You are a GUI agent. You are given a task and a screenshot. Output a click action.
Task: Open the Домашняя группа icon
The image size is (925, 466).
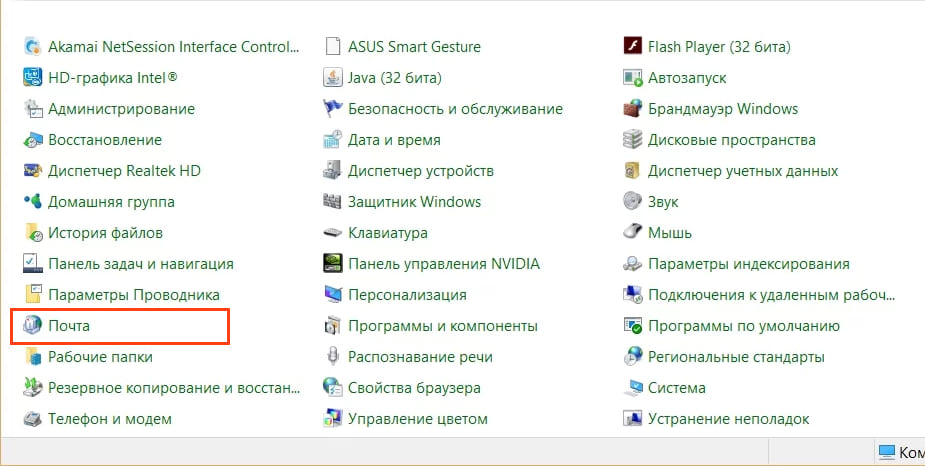(32, 202)
